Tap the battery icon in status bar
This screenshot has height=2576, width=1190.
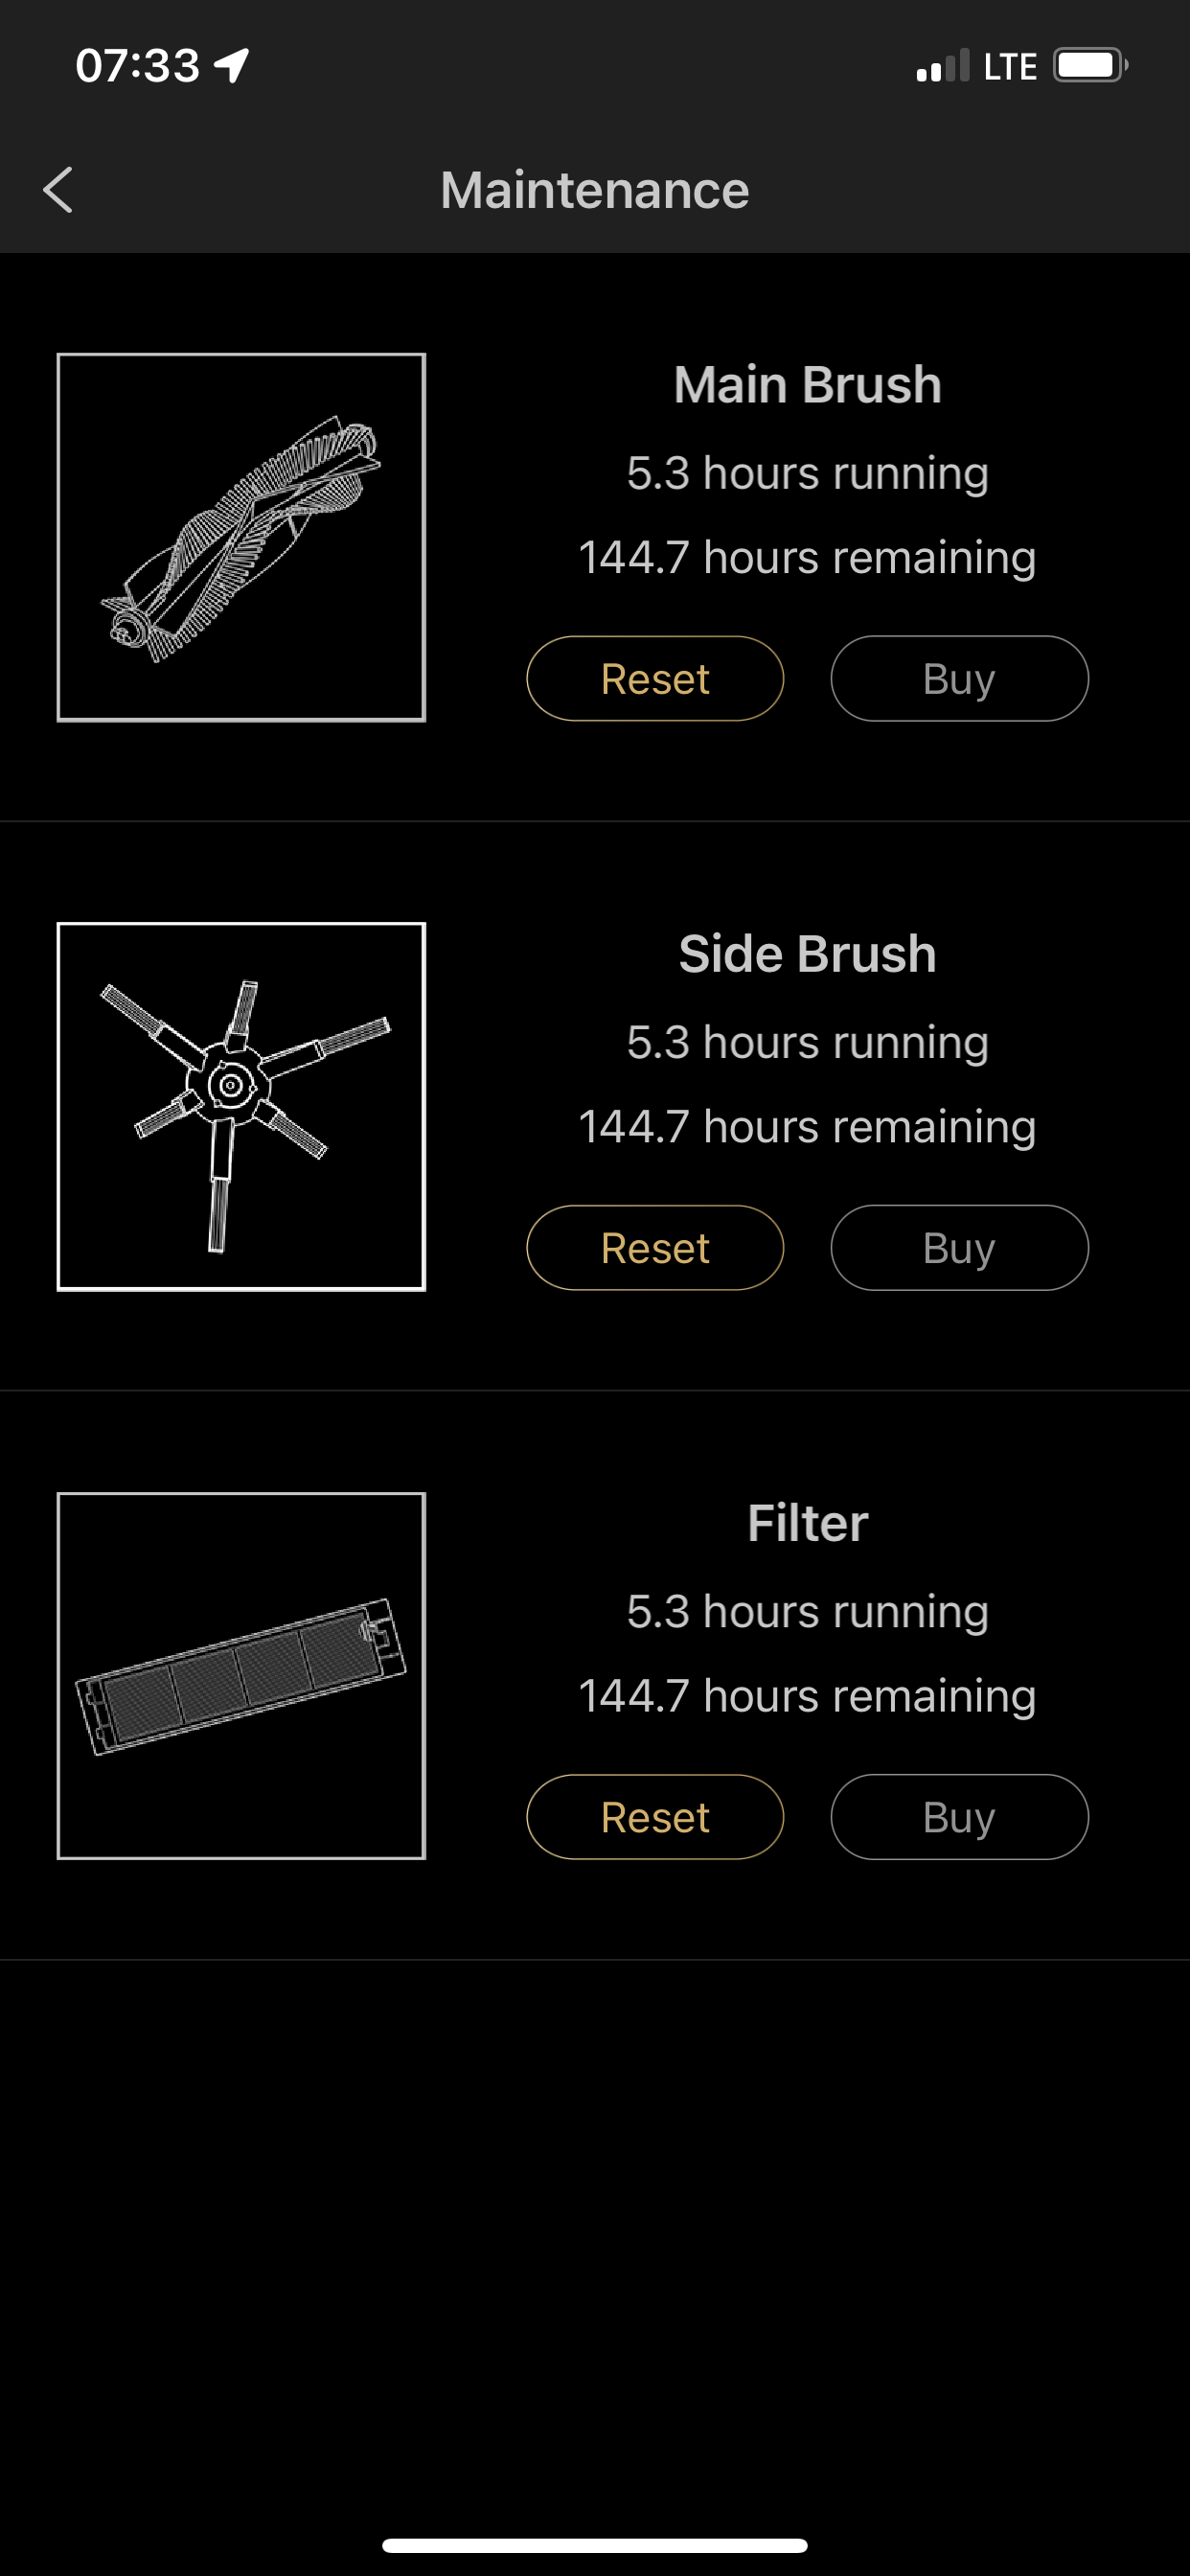click(x=1089, y=66)
